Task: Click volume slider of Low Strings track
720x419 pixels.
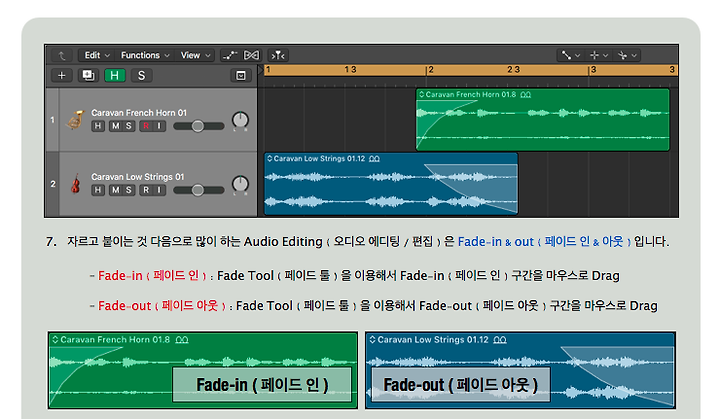Action: click(198, 190)
